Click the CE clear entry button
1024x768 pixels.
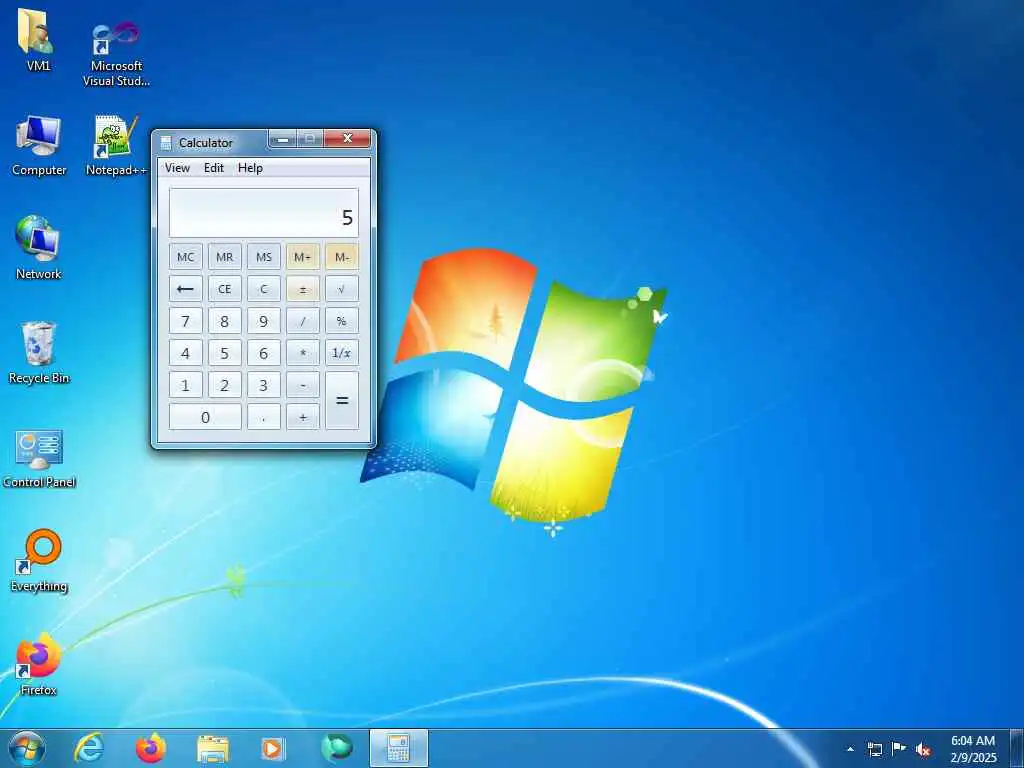tap(225, 289)
